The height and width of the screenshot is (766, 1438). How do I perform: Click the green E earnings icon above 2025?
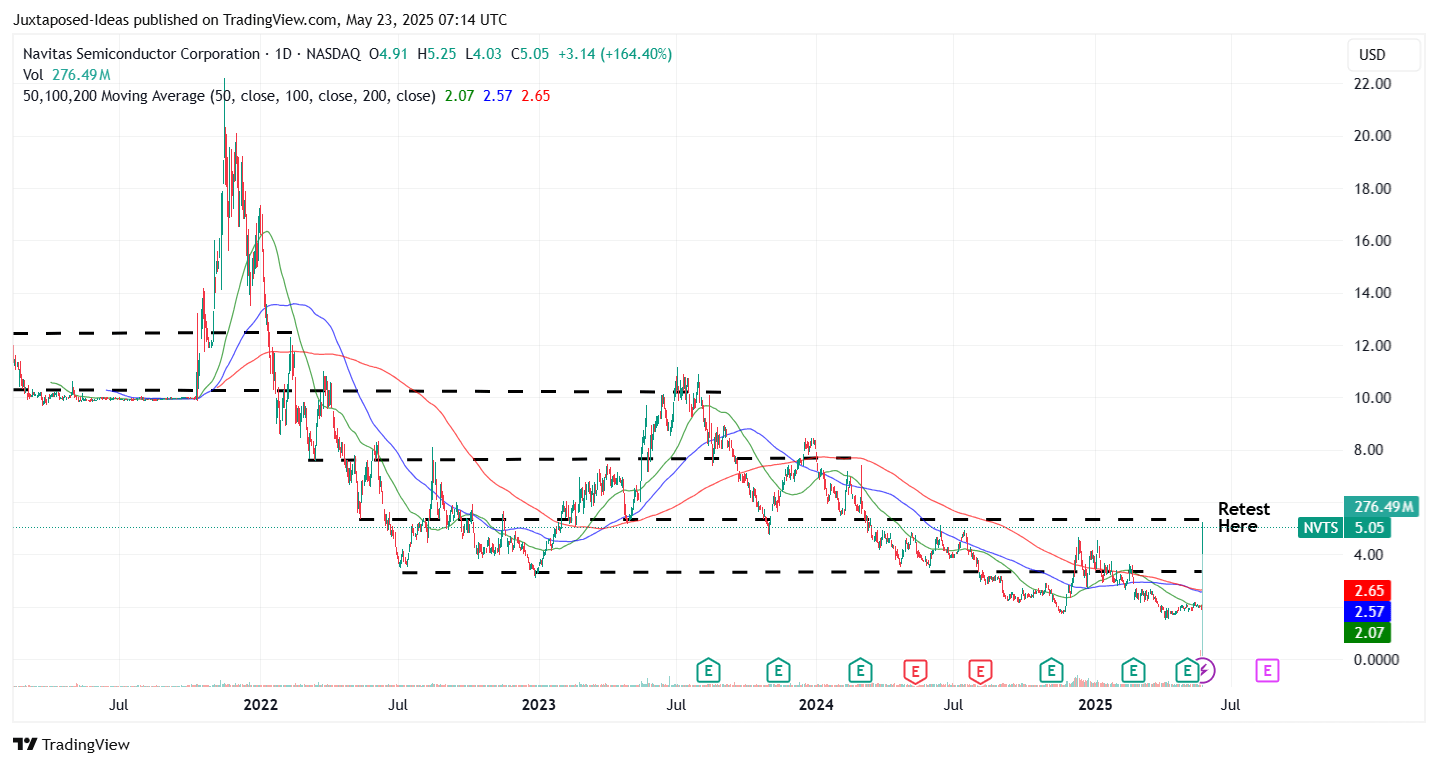tap(1133, 671)
